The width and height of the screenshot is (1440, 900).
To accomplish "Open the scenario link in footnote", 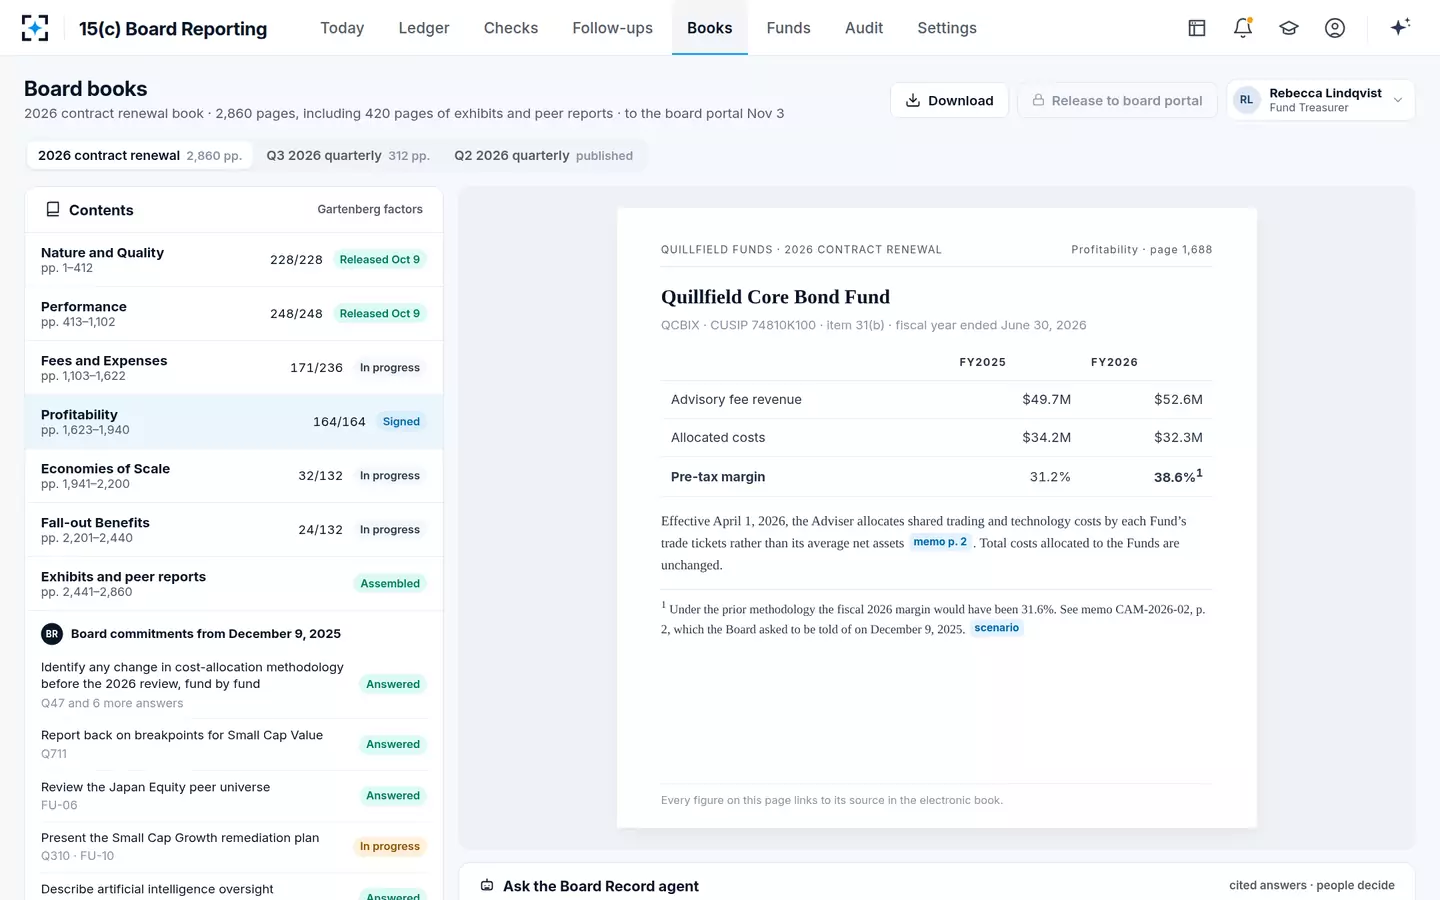I will click(996, 628).
